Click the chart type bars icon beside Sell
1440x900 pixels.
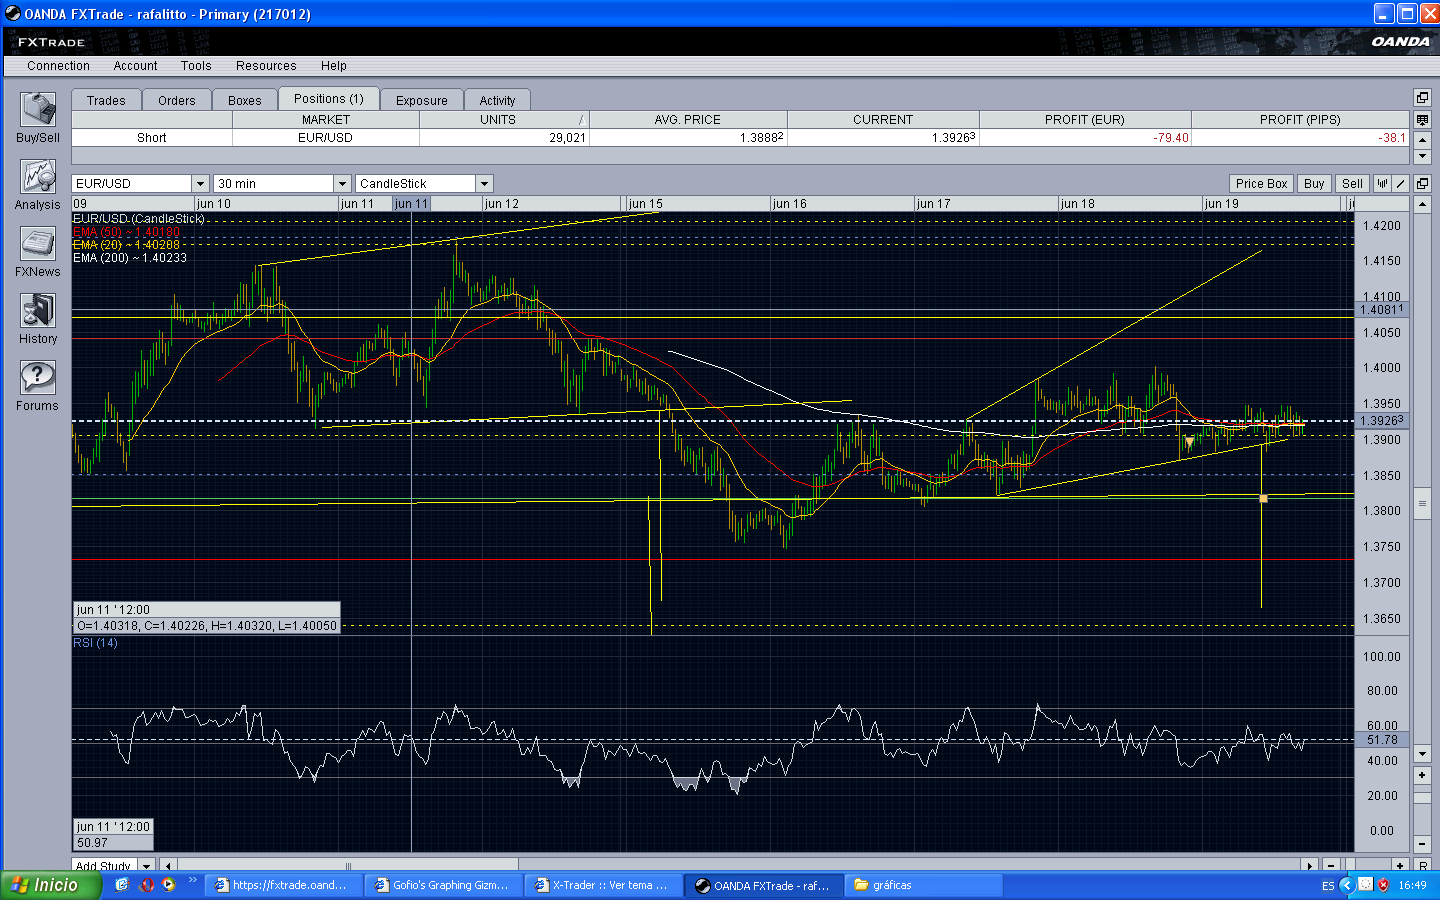(1382, 184)
